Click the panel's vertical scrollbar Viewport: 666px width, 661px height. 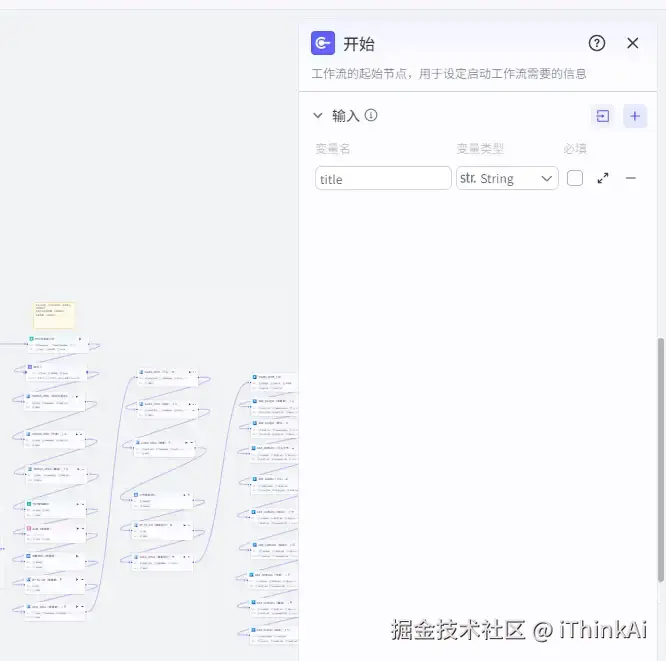[660, 460]
